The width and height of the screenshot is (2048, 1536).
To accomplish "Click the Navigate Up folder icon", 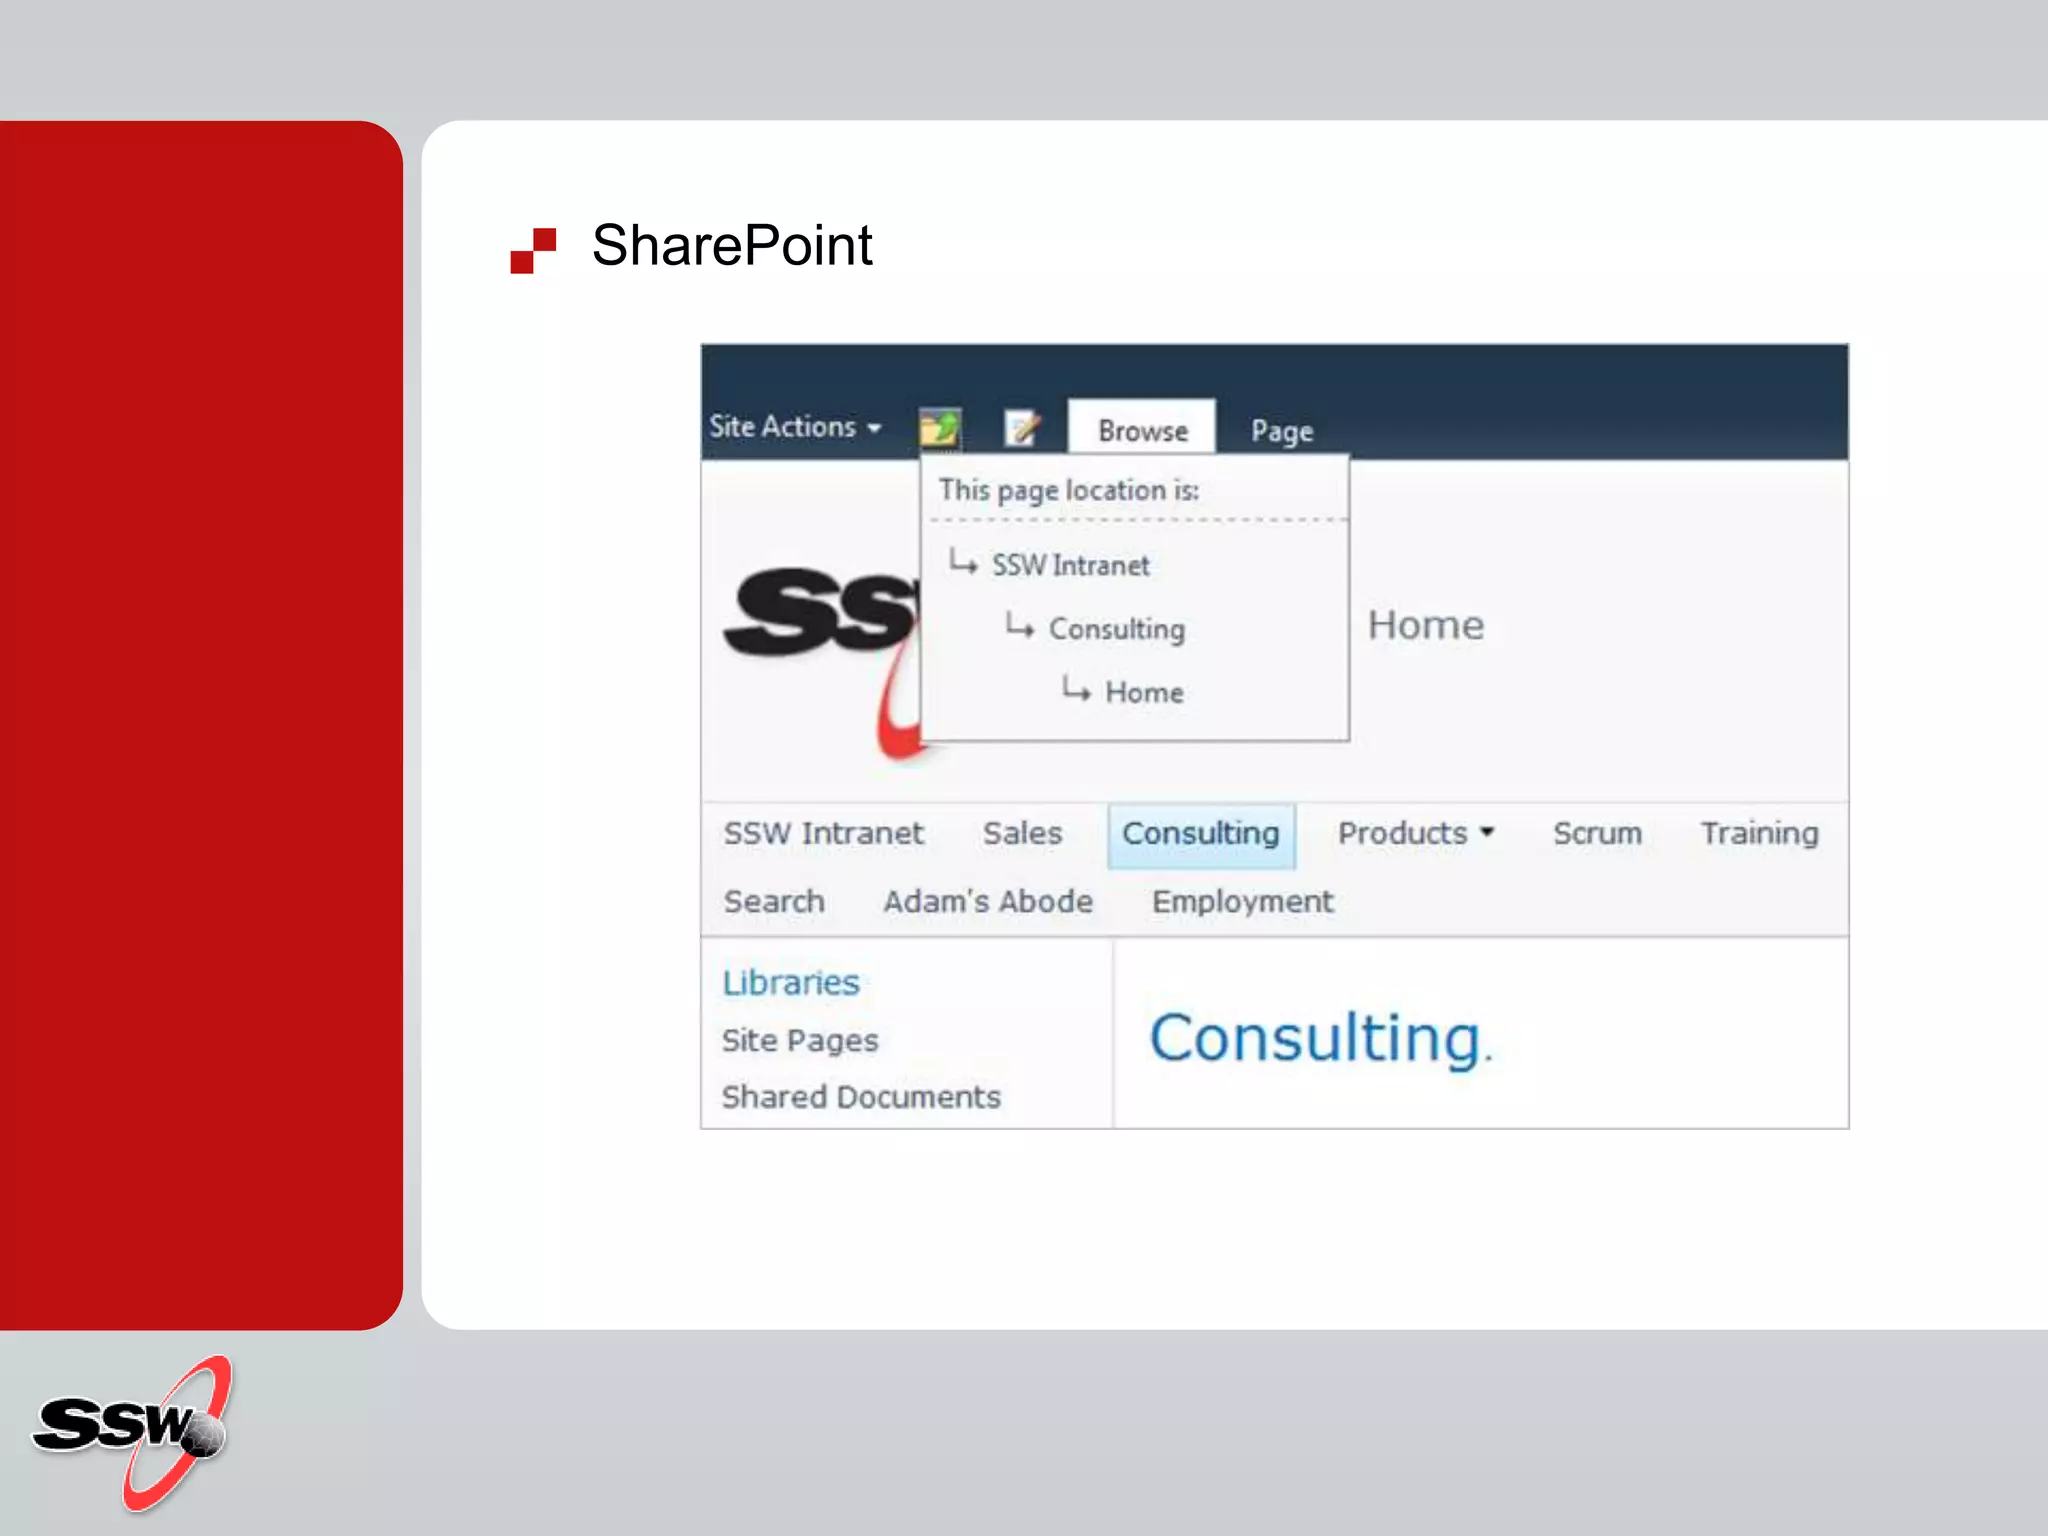I will click(x=940, y=428).
